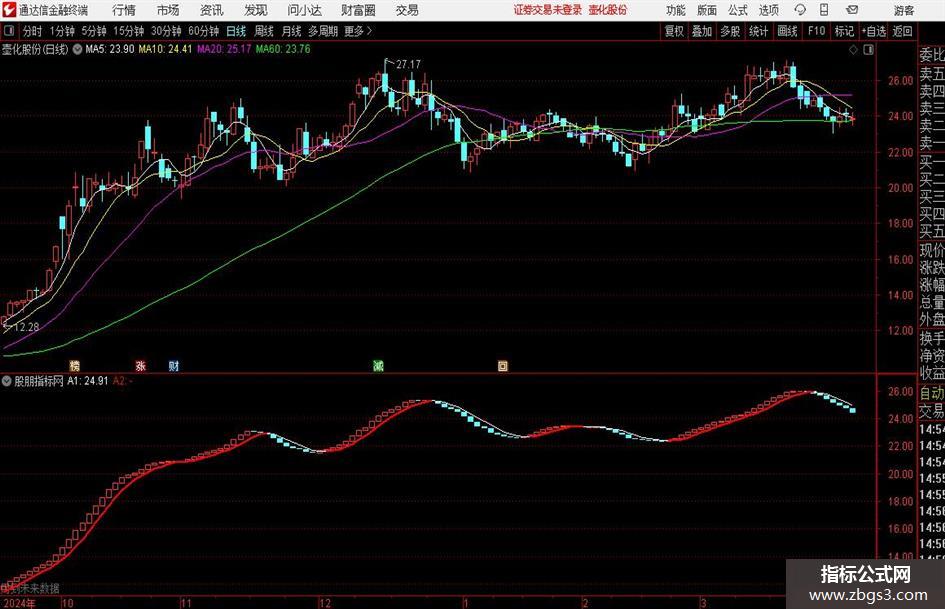This screenshot has width=945, height=609.
Task: Expand the 股朋指标网 sub-indicator settings circle icon
Action: 7,381
